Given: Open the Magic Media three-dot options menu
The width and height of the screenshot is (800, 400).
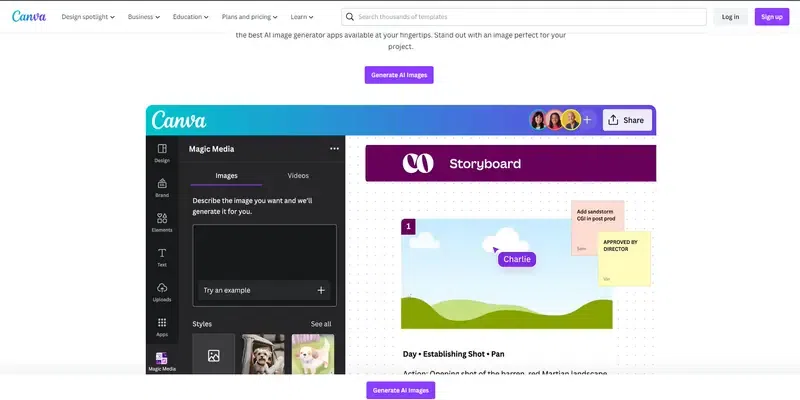Looking at the screenshot, I should [x=334, y=148].
